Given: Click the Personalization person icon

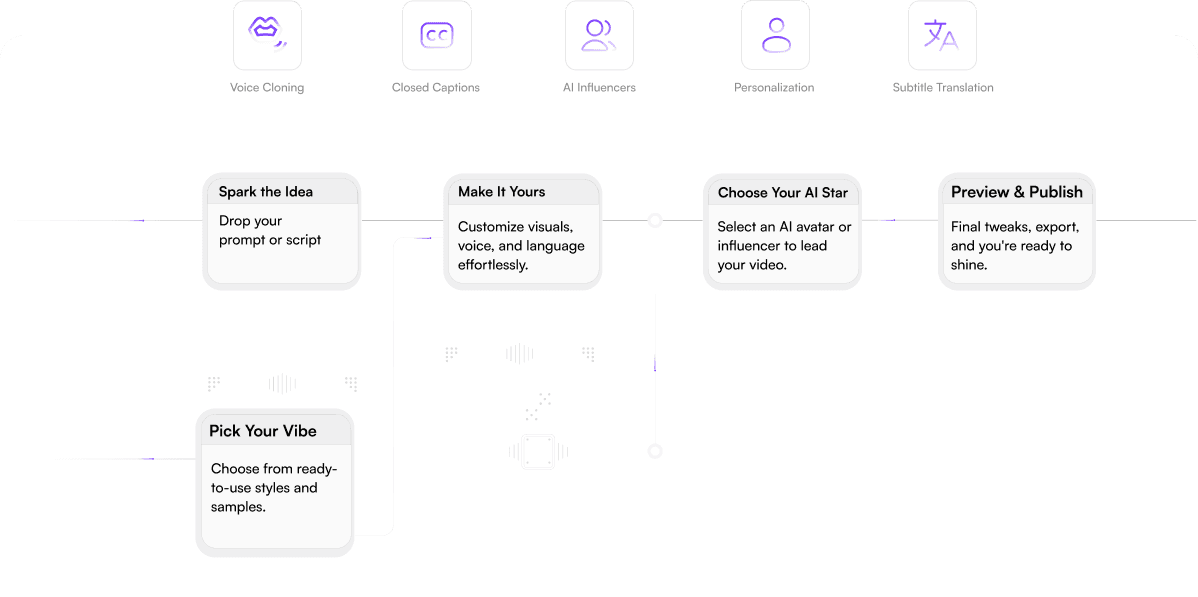Looking at the screenshot, I should pos(775,34).
